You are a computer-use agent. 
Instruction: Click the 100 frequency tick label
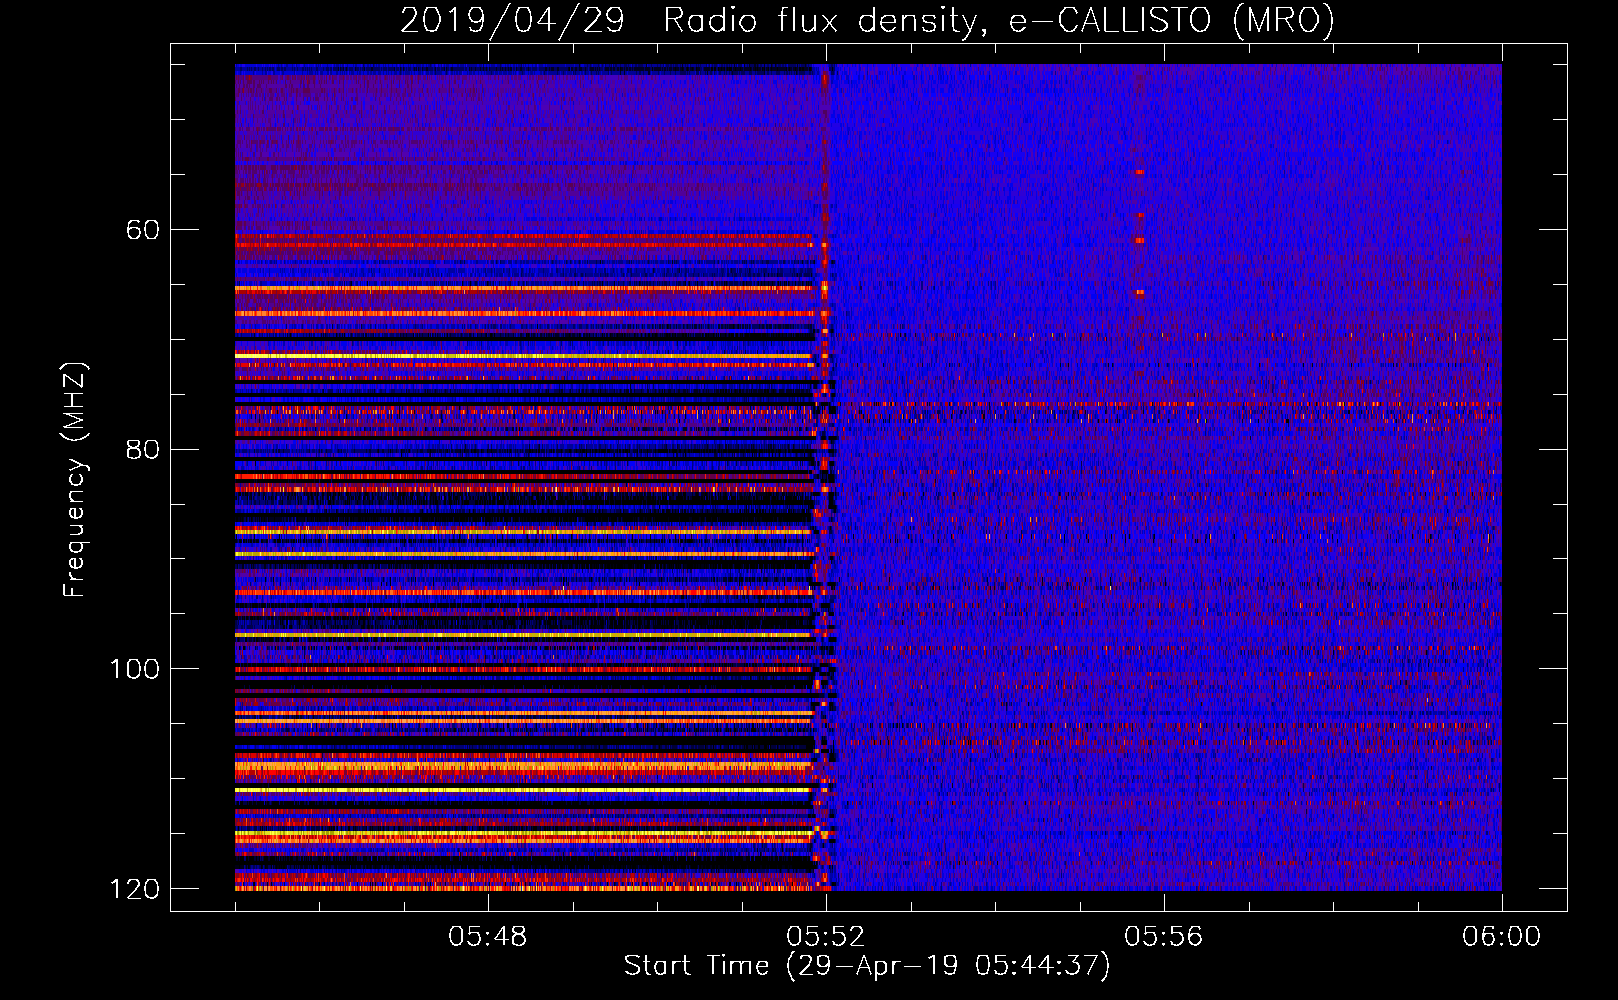pos(135,668)
